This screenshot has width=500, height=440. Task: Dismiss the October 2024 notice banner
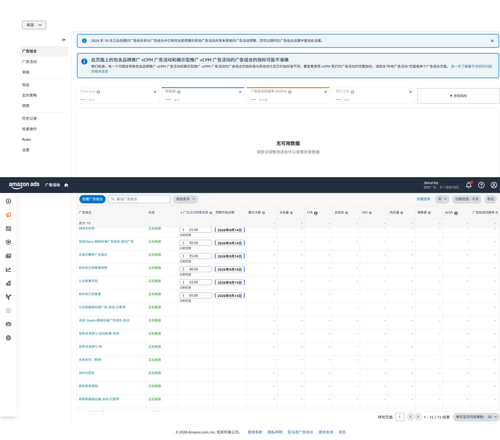(492, 41)
